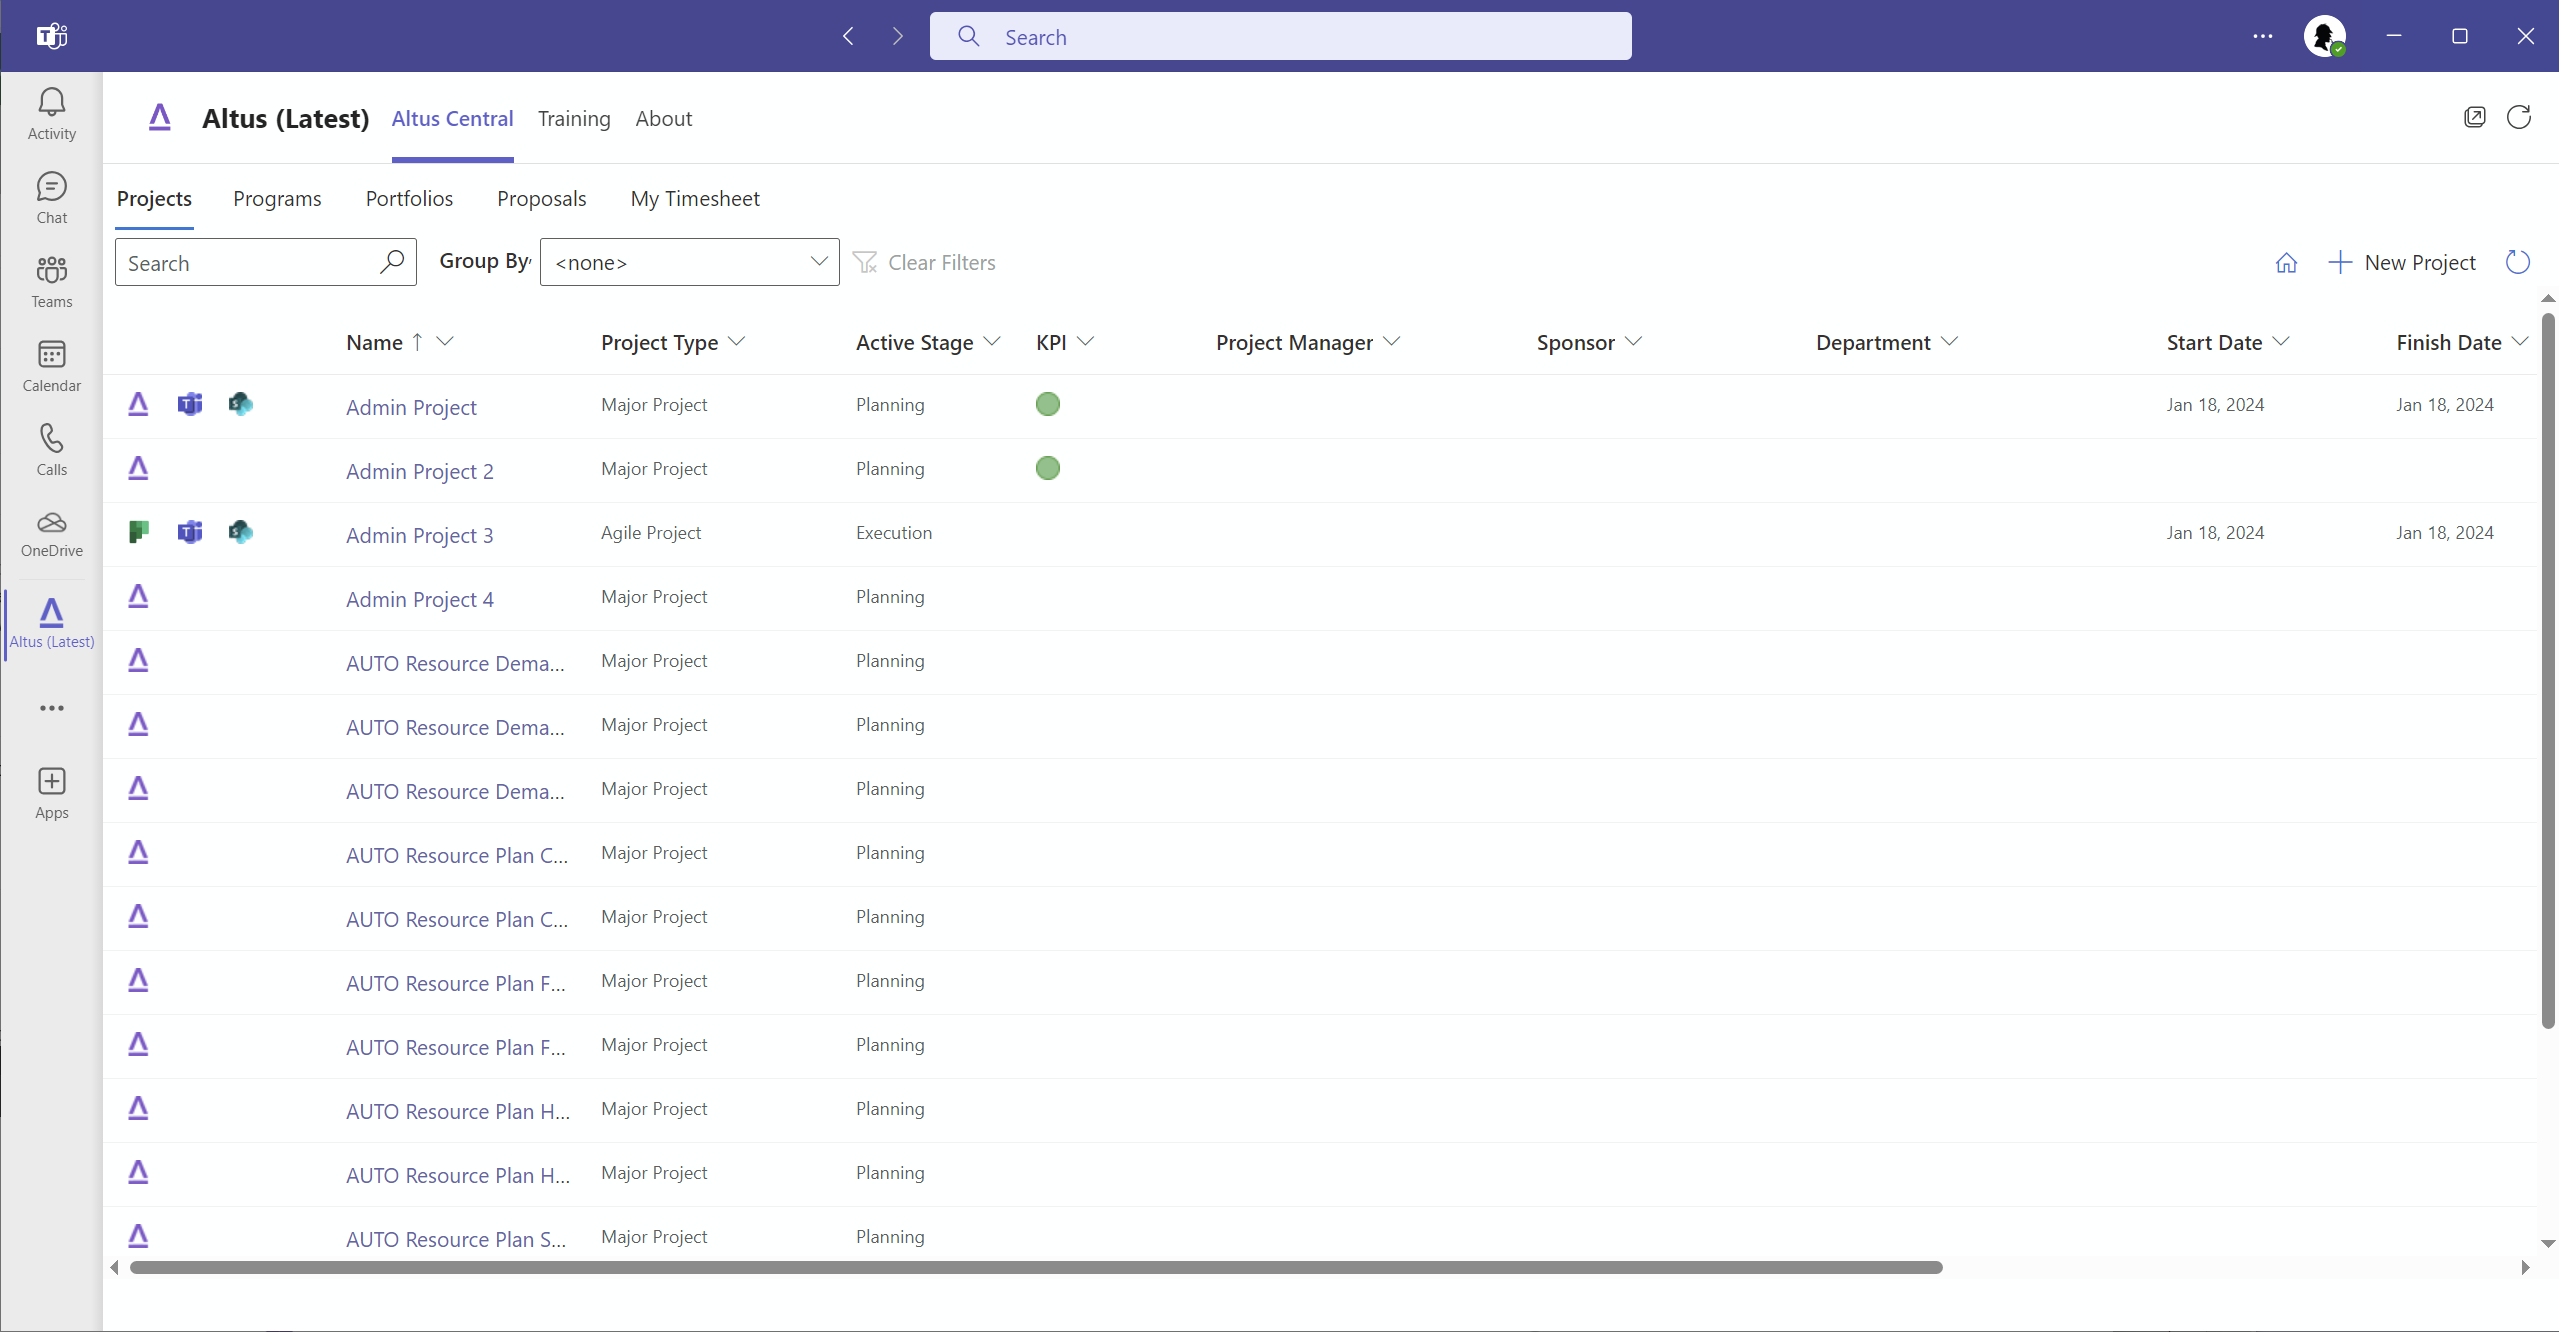Click the New Project button
The width and height of the screenshot is (2559, 1332).
(x=2402, y=263)
